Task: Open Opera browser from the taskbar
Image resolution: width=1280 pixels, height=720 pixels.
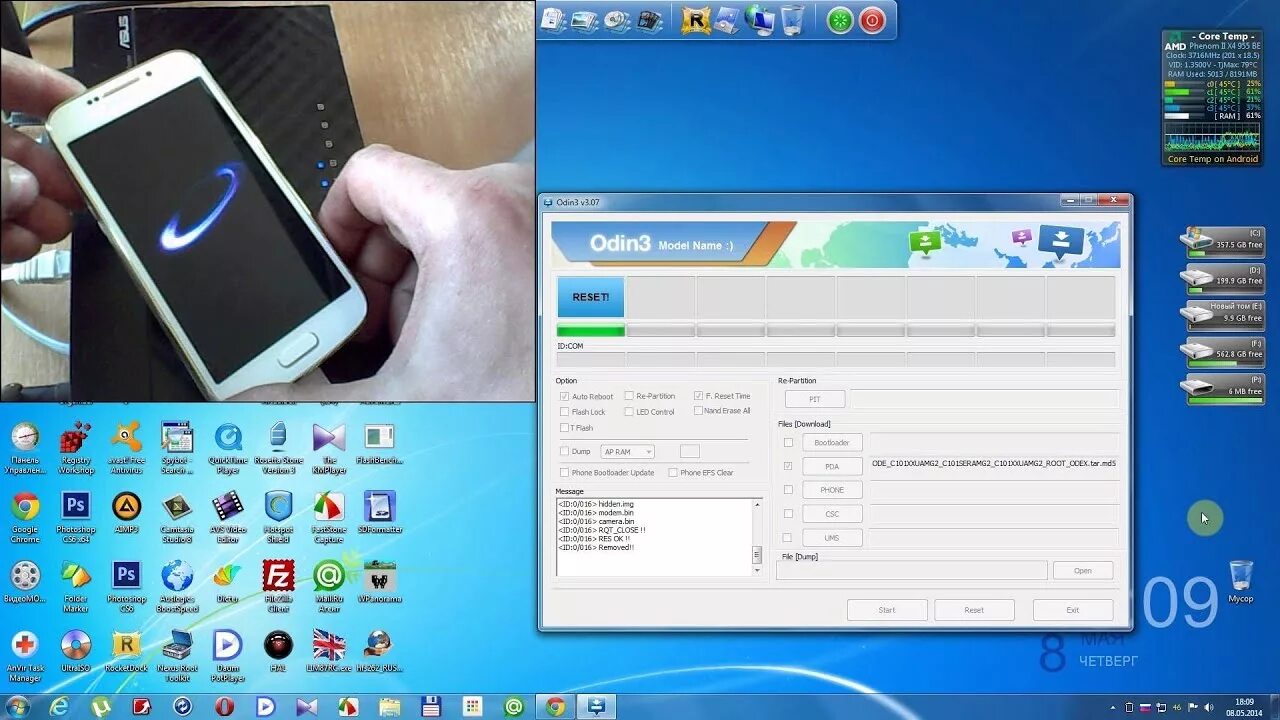Action: pos(224,707)
